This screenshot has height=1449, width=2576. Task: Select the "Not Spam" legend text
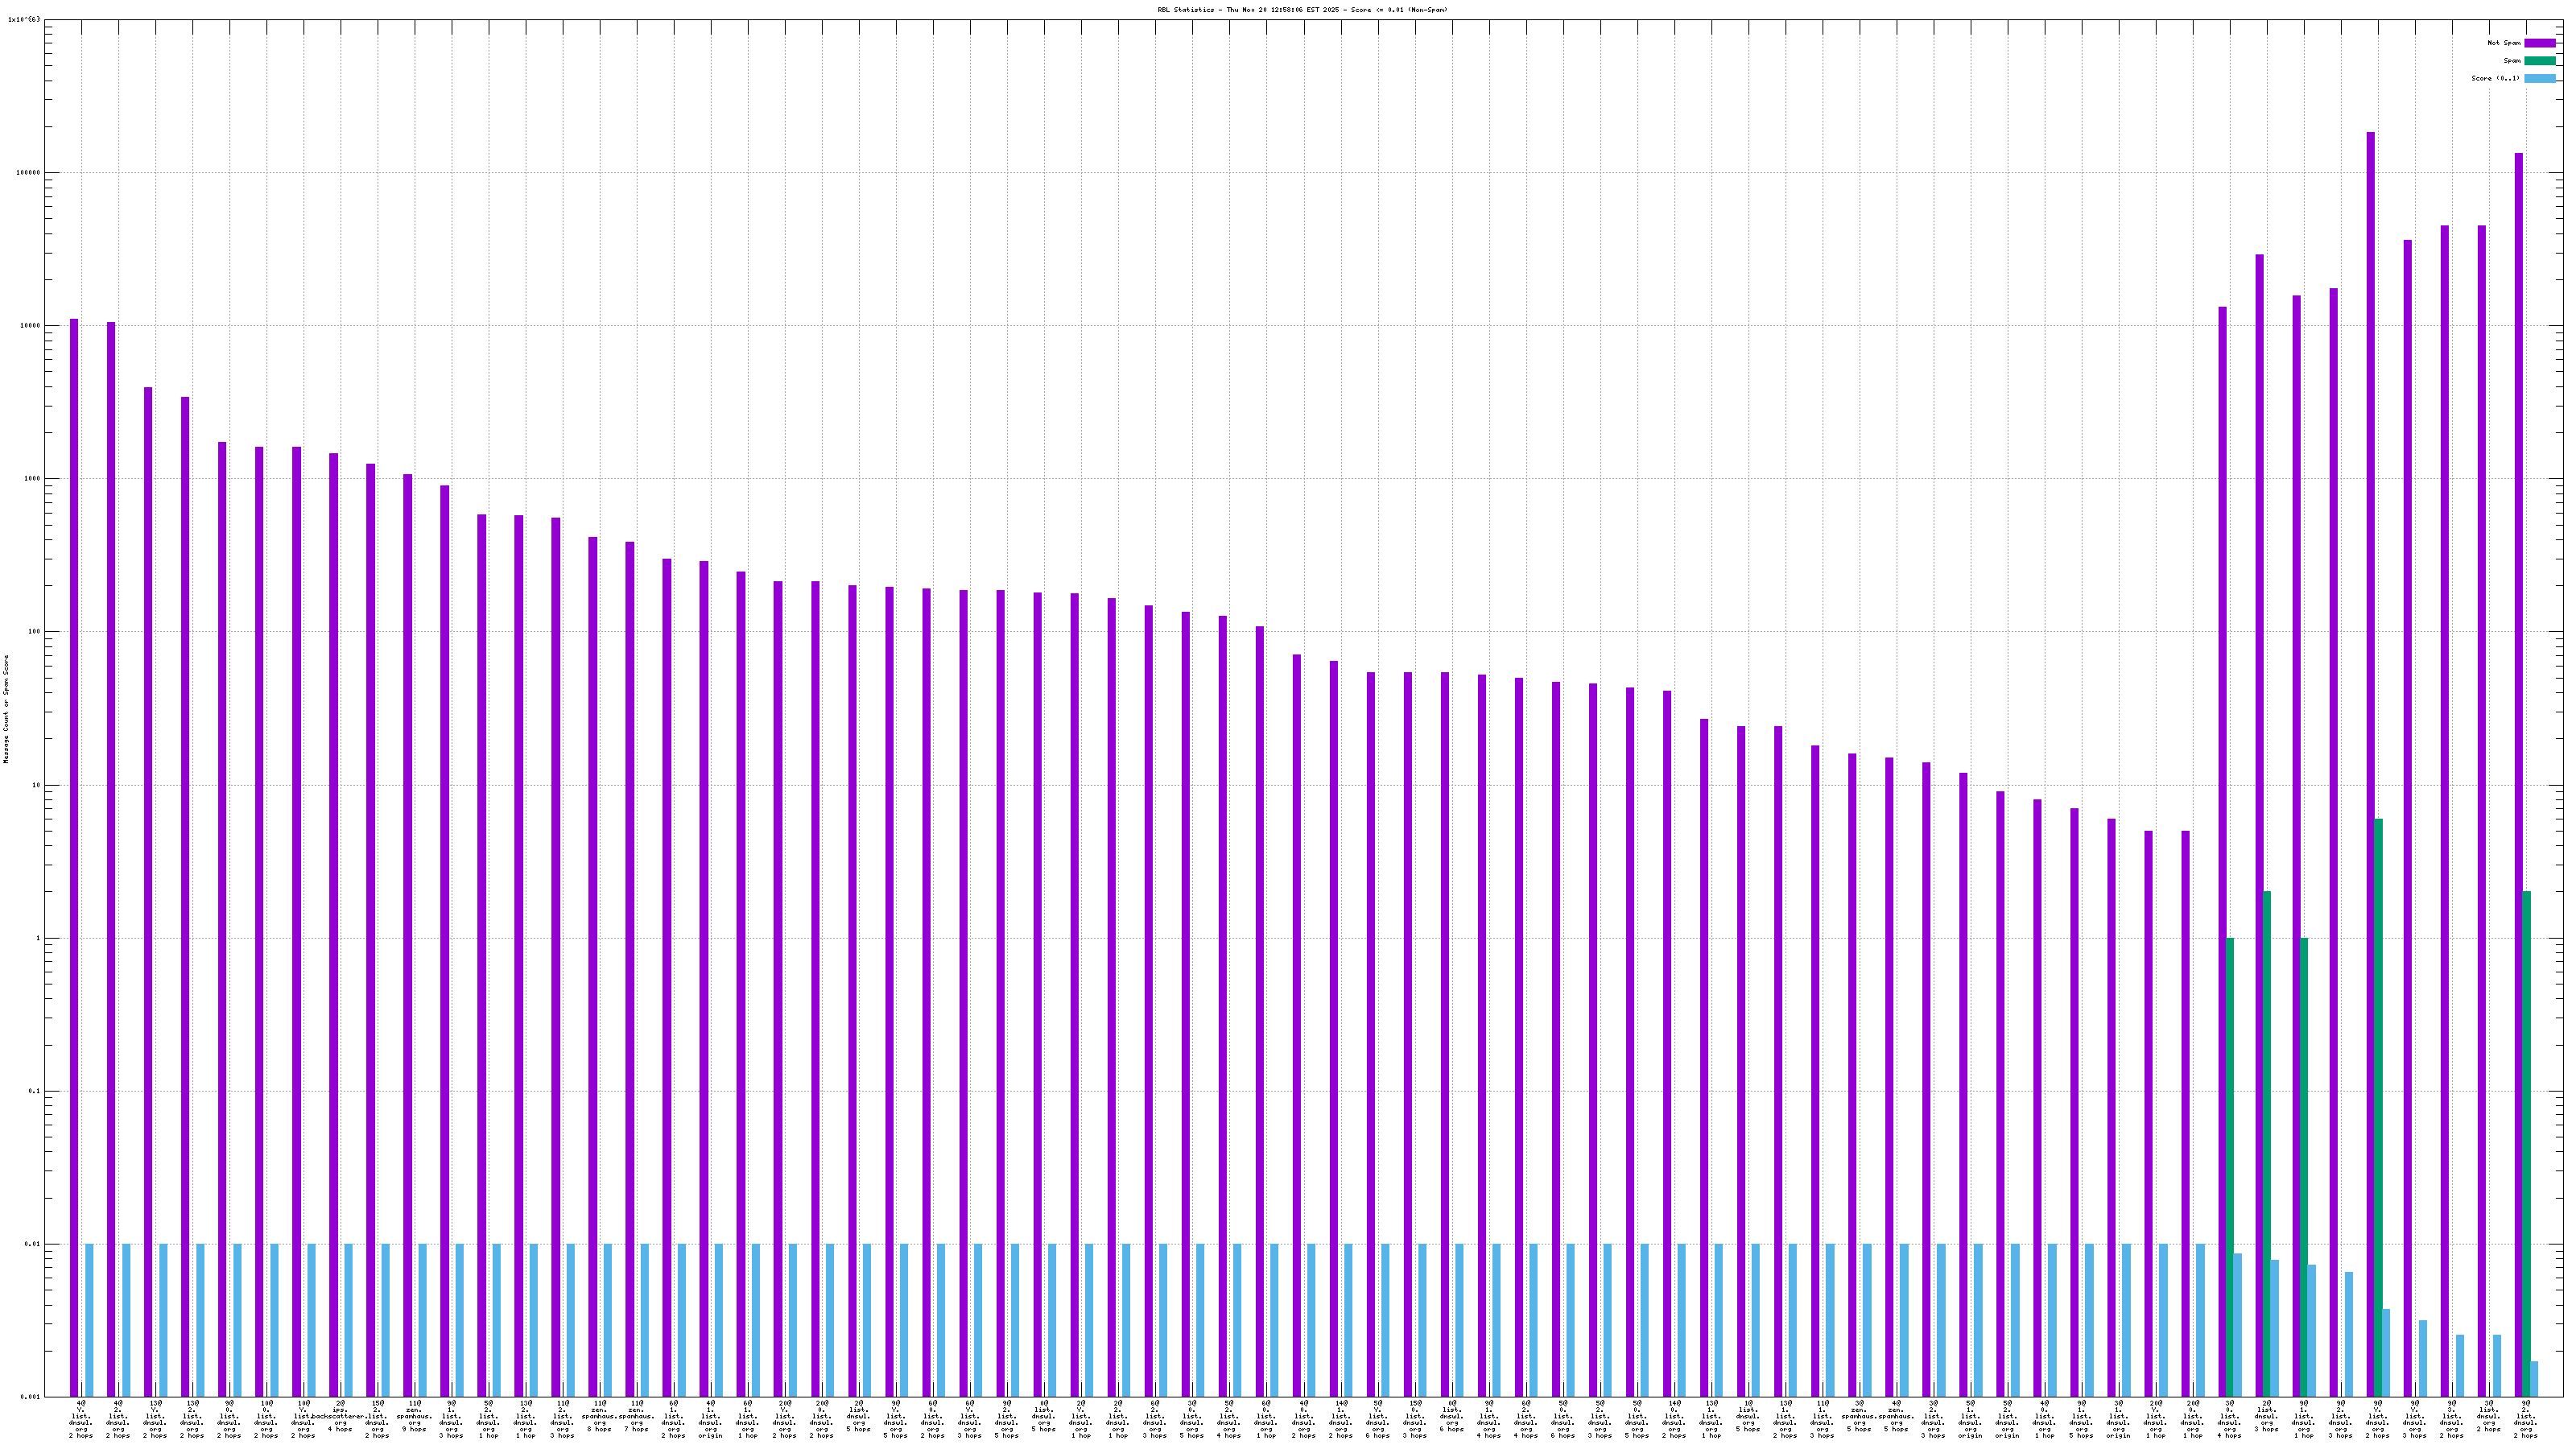click(x=2504, y=43)
